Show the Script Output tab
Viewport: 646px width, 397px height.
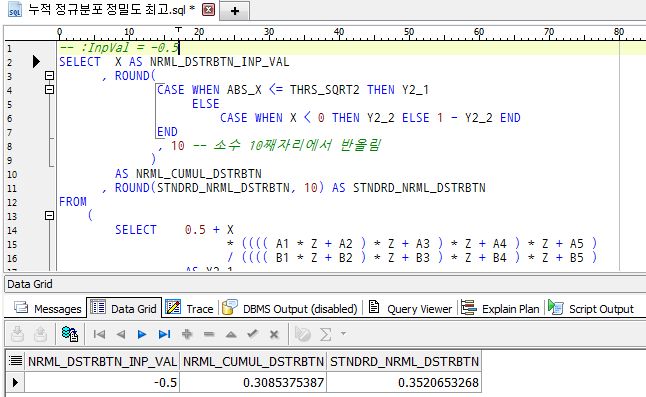(591, 308)
